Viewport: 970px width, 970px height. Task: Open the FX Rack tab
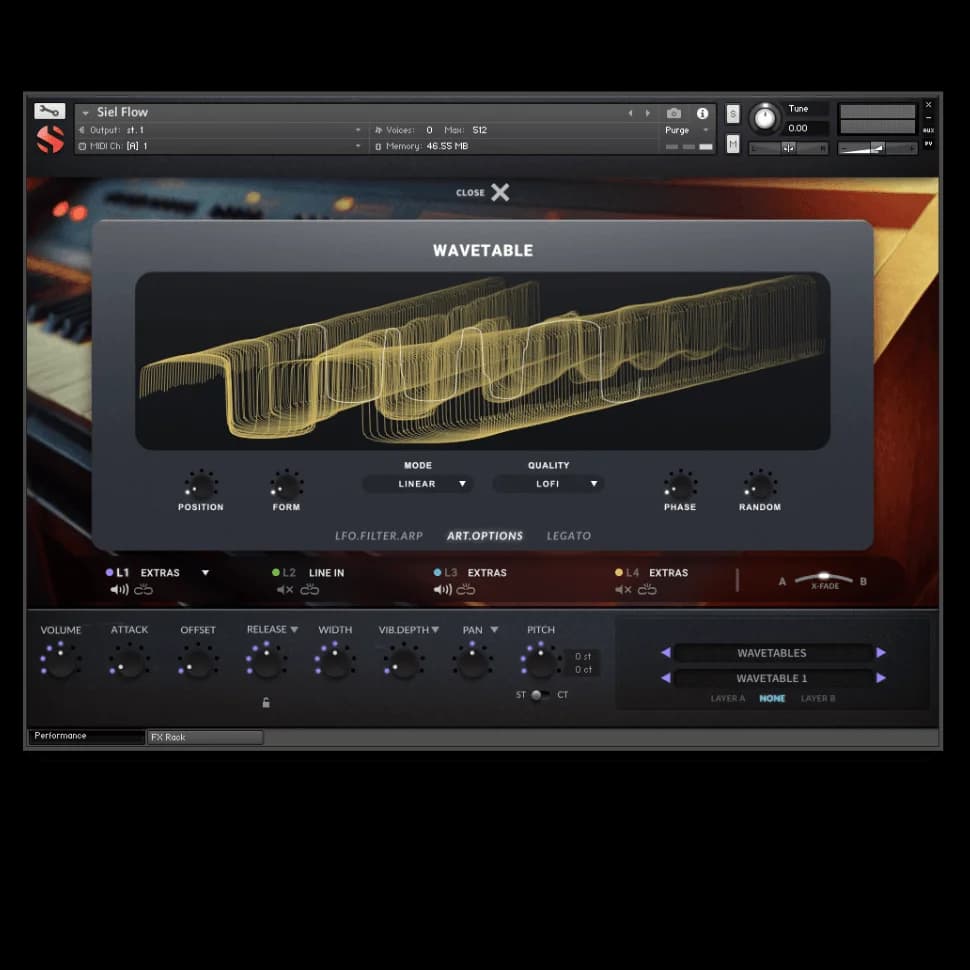(x=205, y=737)
